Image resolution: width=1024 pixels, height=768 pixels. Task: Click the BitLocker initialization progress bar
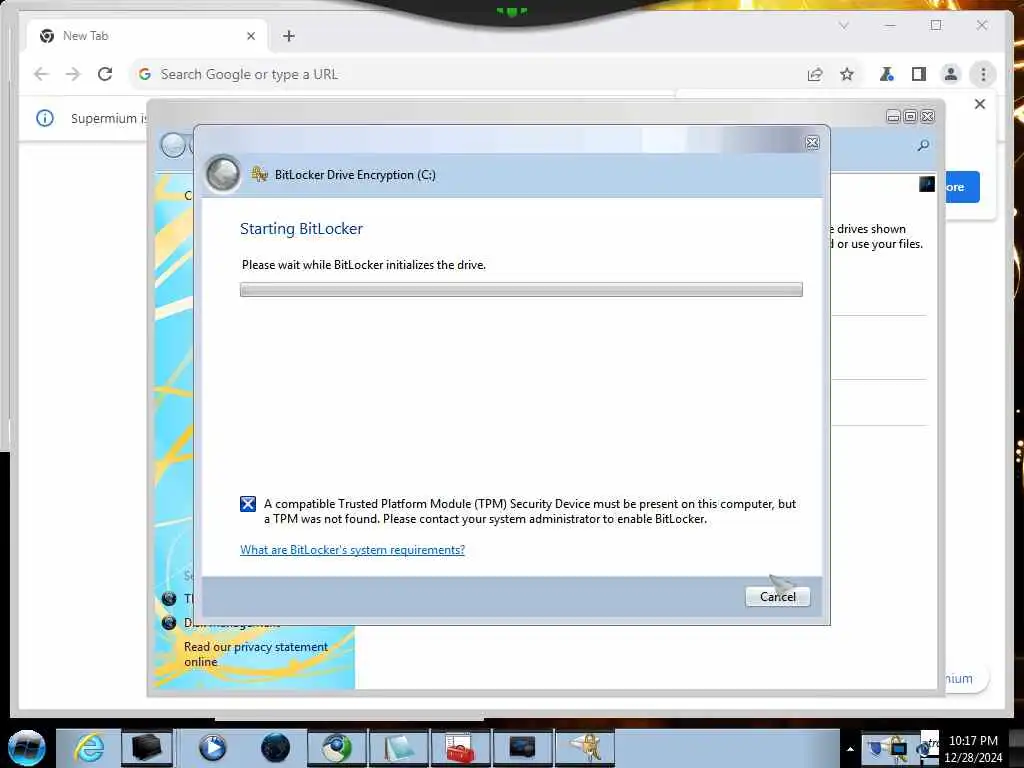521,289
